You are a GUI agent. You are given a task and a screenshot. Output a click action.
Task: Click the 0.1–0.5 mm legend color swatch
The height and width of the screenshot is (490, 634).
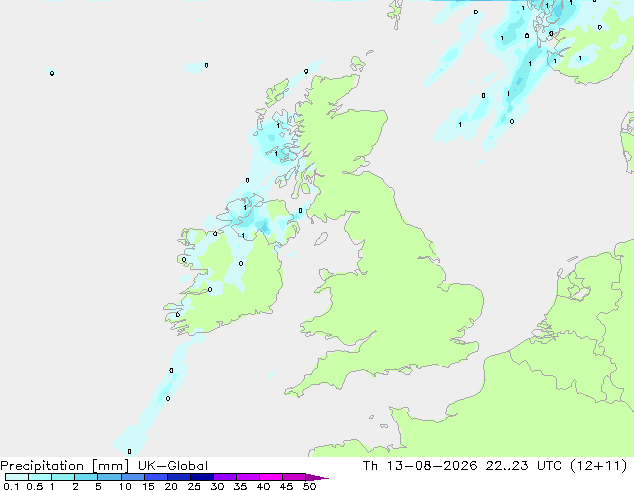point(17,477)
